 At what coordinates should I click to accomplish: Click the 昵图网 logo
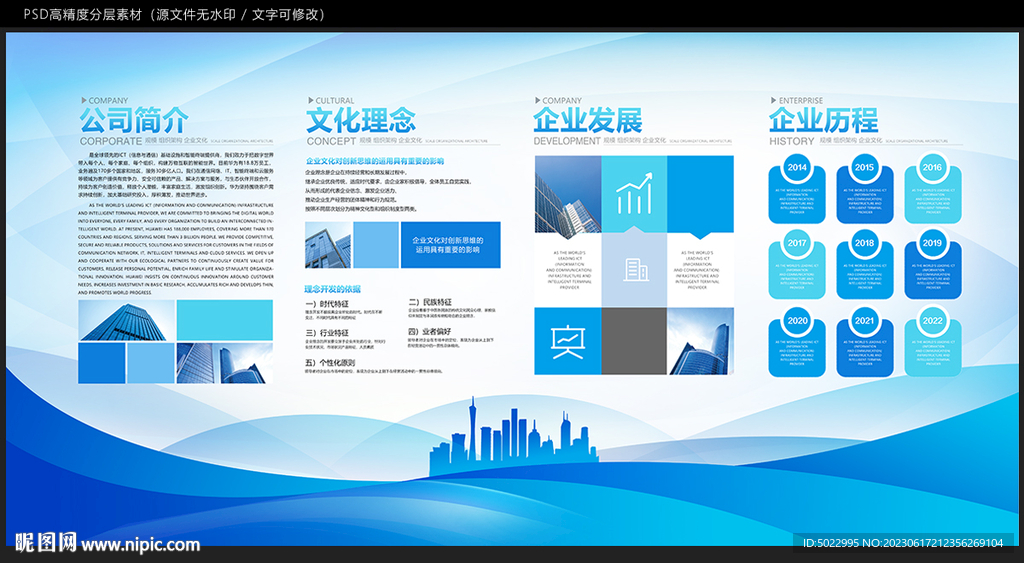[x=45, y=542]
